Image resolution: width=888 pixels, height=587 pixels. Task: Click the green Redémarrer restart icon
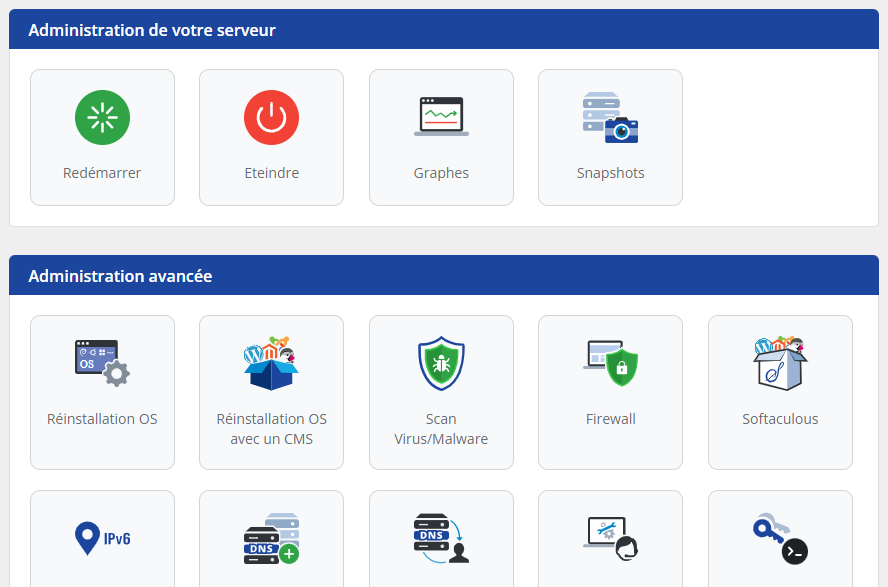[102, 117]
